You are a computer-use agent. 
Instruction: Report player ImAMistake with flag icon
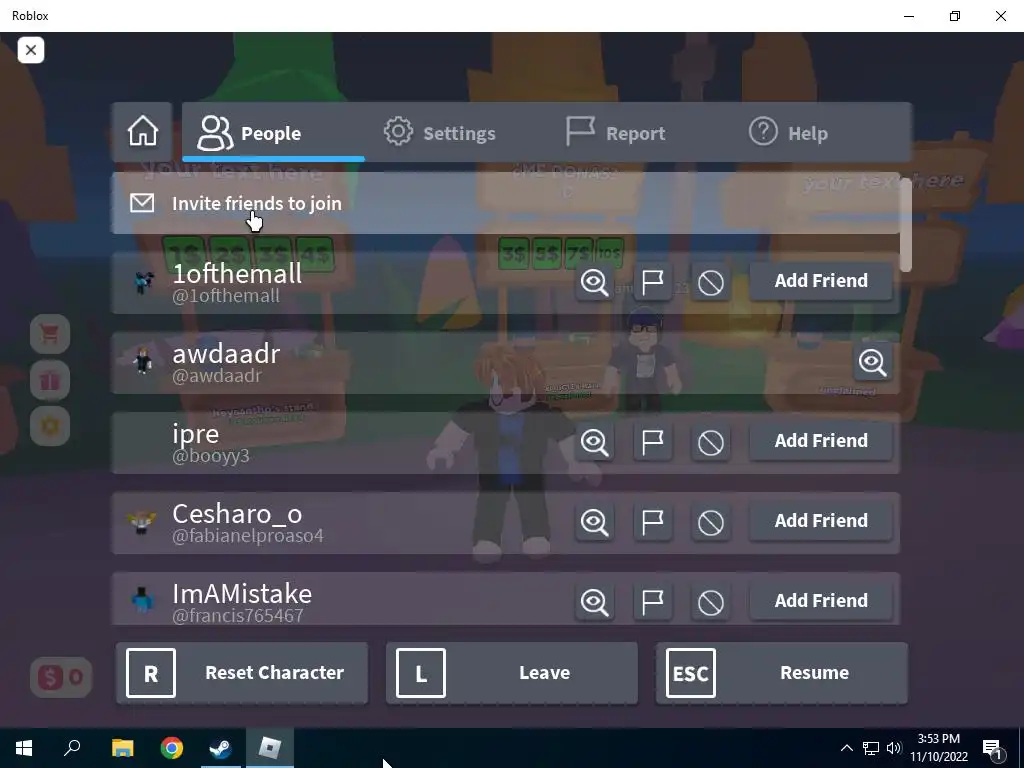[x=652, y=601]
